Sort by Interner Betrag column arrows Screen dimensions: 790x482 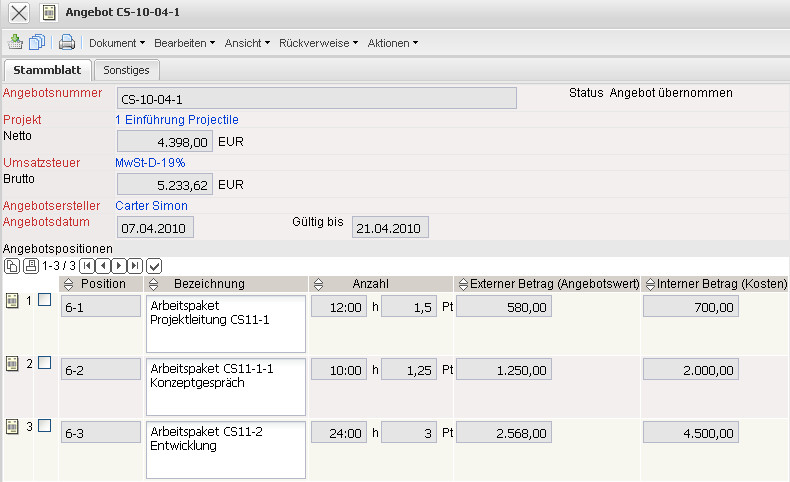pos(650,285)
